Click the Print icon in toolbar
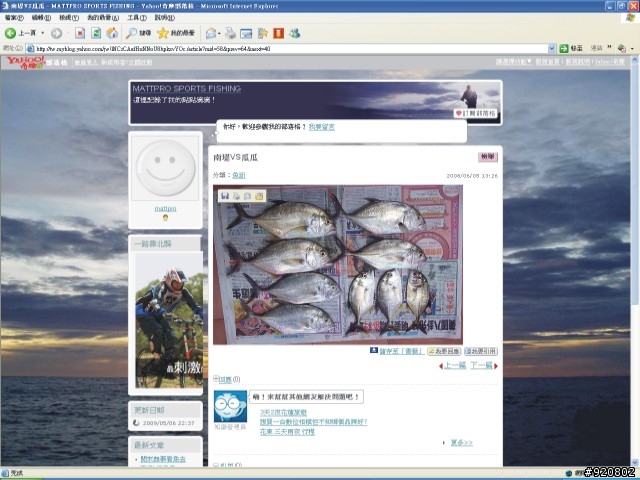This screenshot has width=640, height=480. click(230, 33)
